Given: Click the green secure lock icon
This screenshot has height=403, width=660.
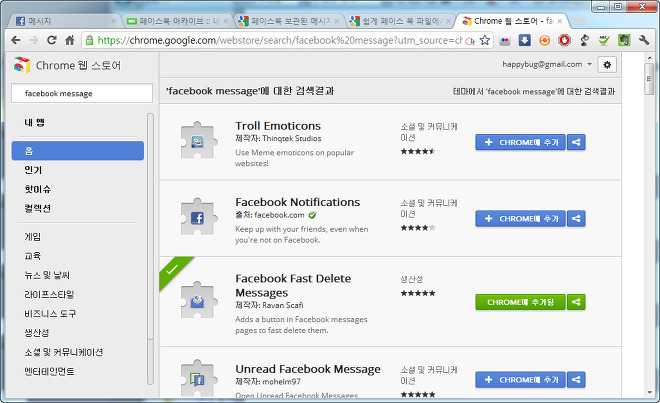Looking at the screenshot, I should click(89, 40).
